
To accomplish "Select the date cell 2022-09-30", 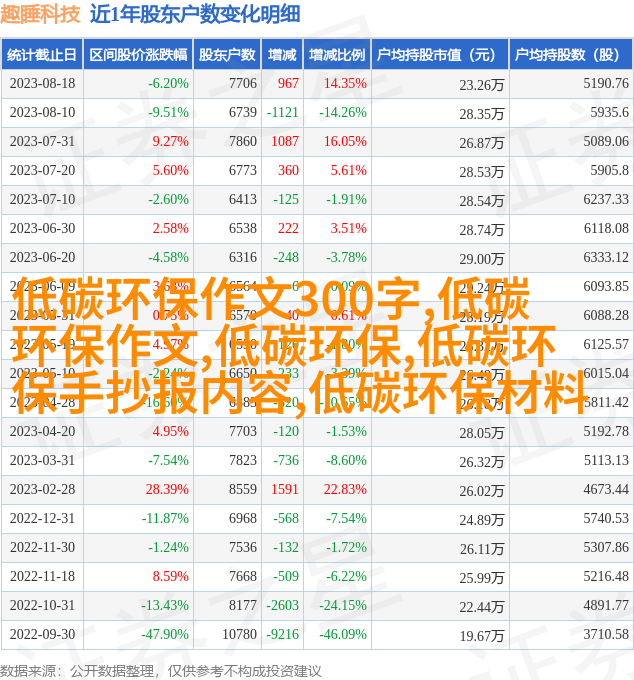I will pyautogui.click(x=42, y=635).
